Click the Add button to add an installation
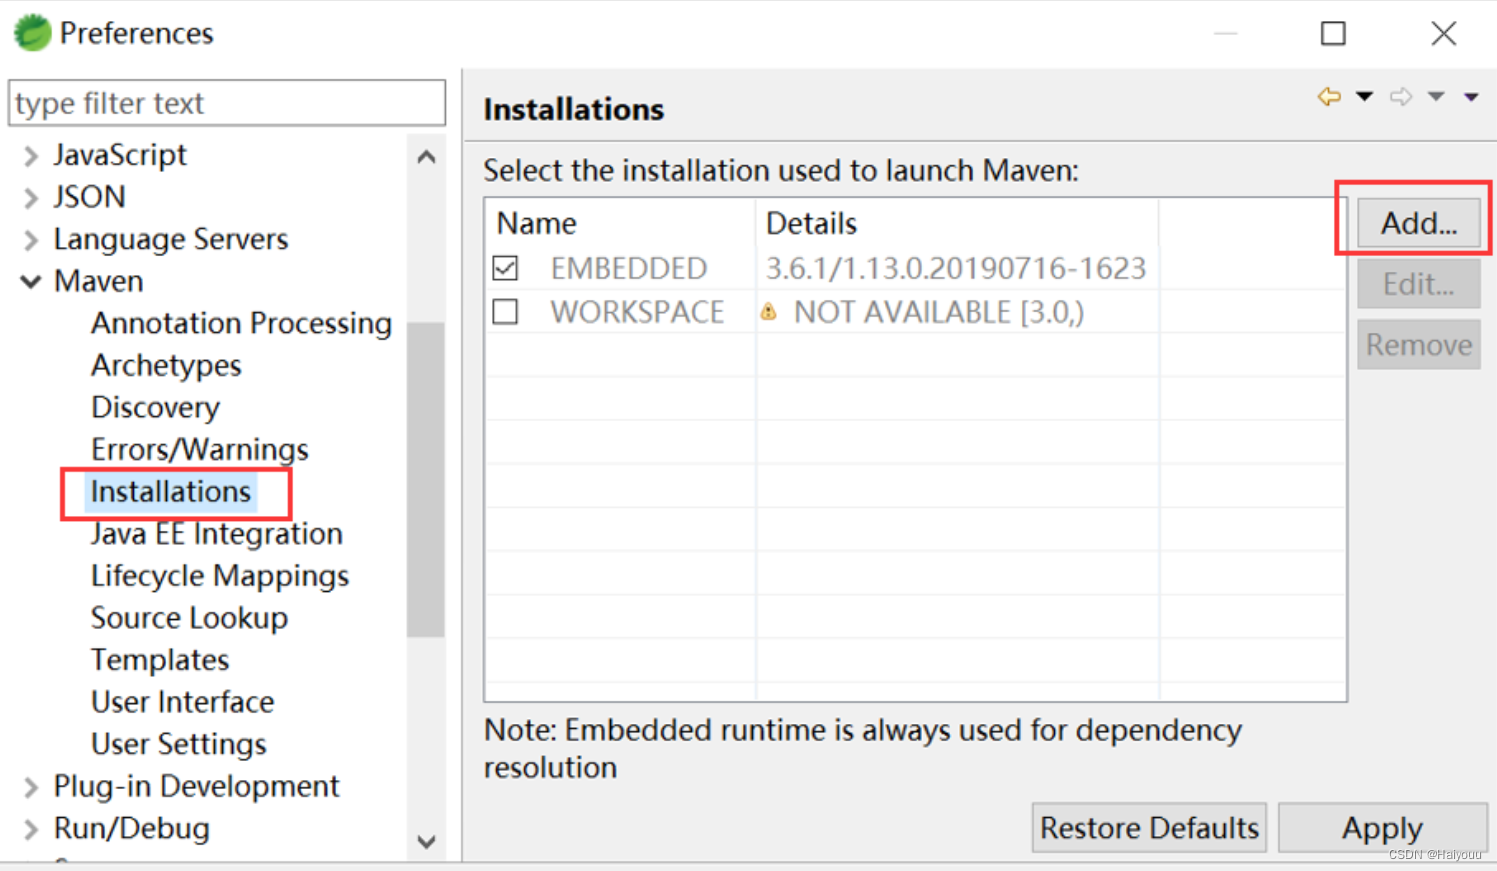The width and height of the screenshot is (1497, 871). (1419, 223)
